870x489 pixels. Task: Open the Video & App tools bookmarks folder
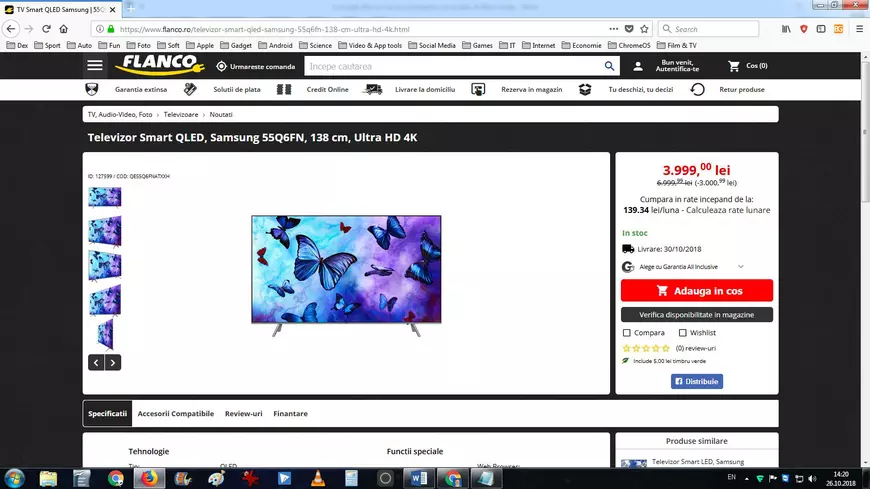coord(370,46)
